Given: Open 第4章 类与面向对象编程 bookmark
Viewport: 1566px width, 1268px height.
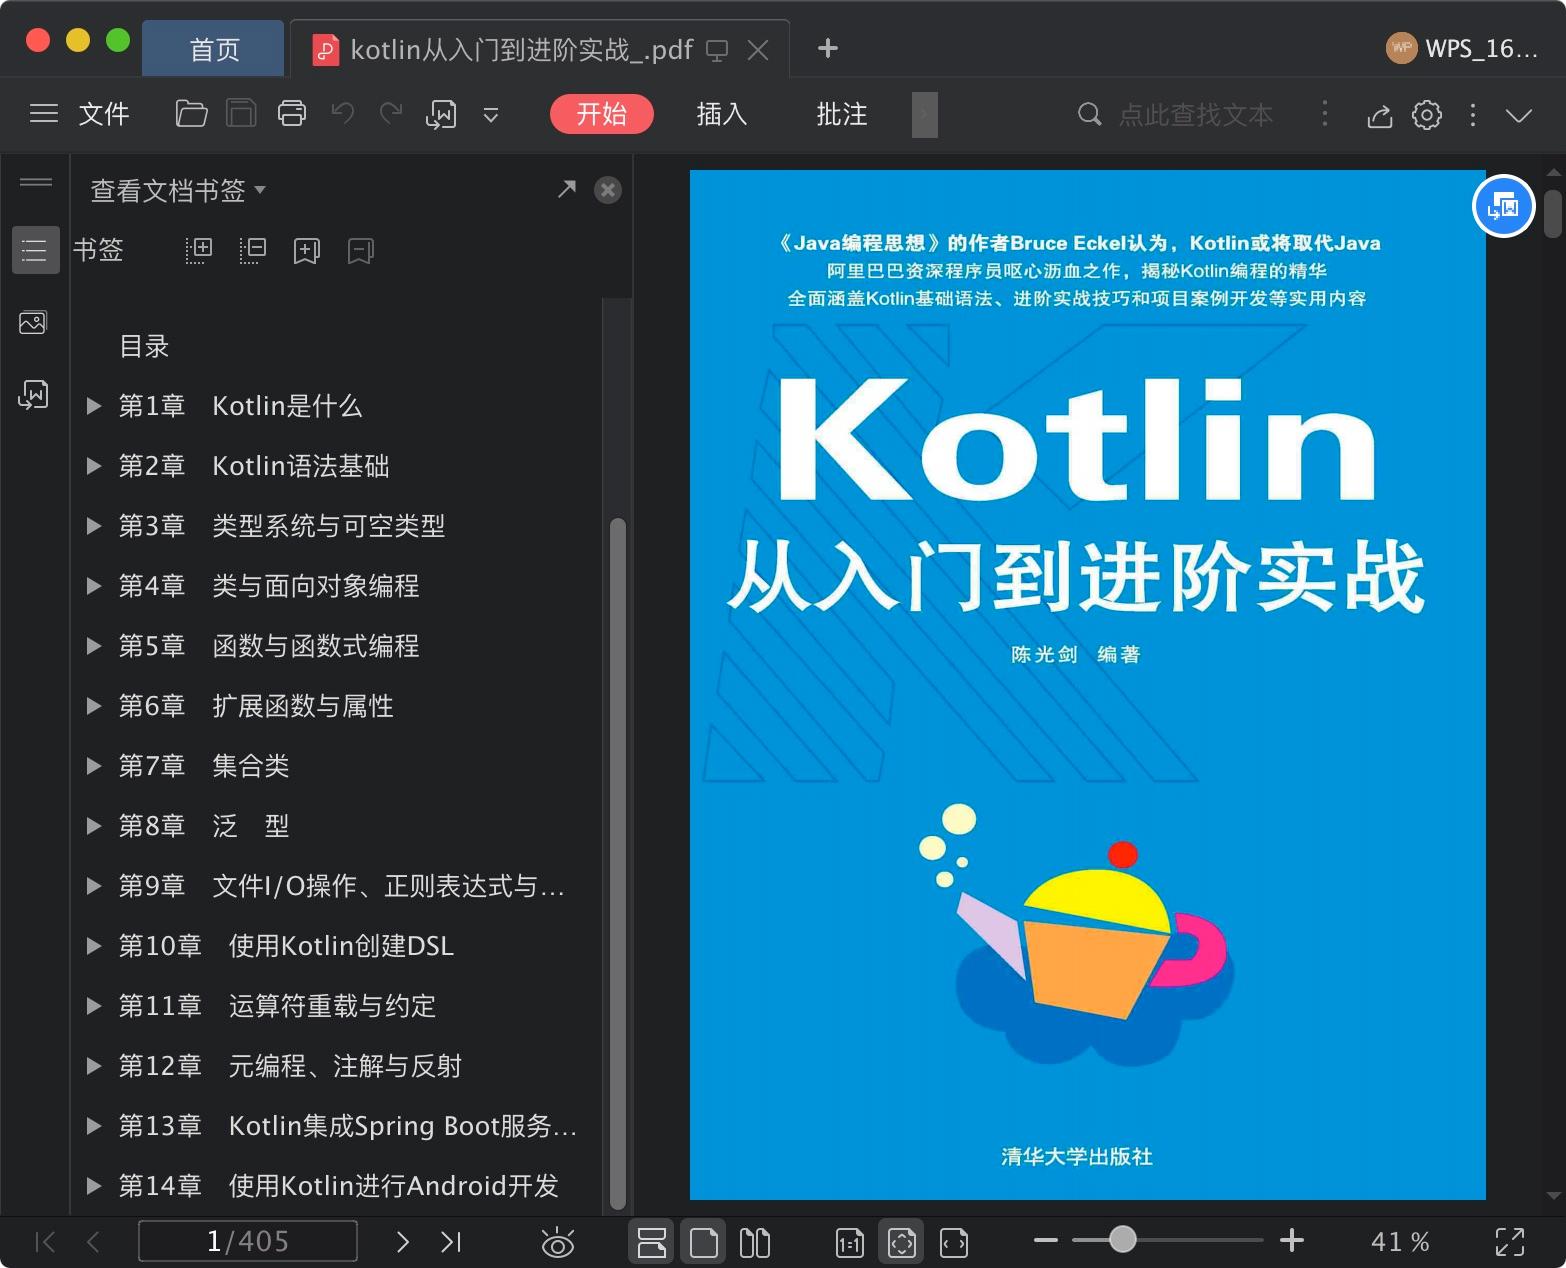Looking at the screenshot, I should coord(268,586).
